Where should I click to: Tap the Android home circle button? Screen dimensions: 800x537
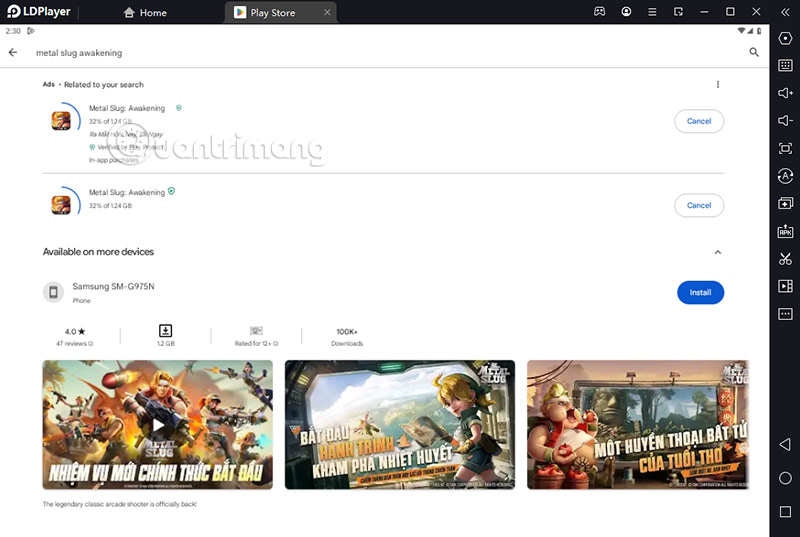click(x=785, y=478)
